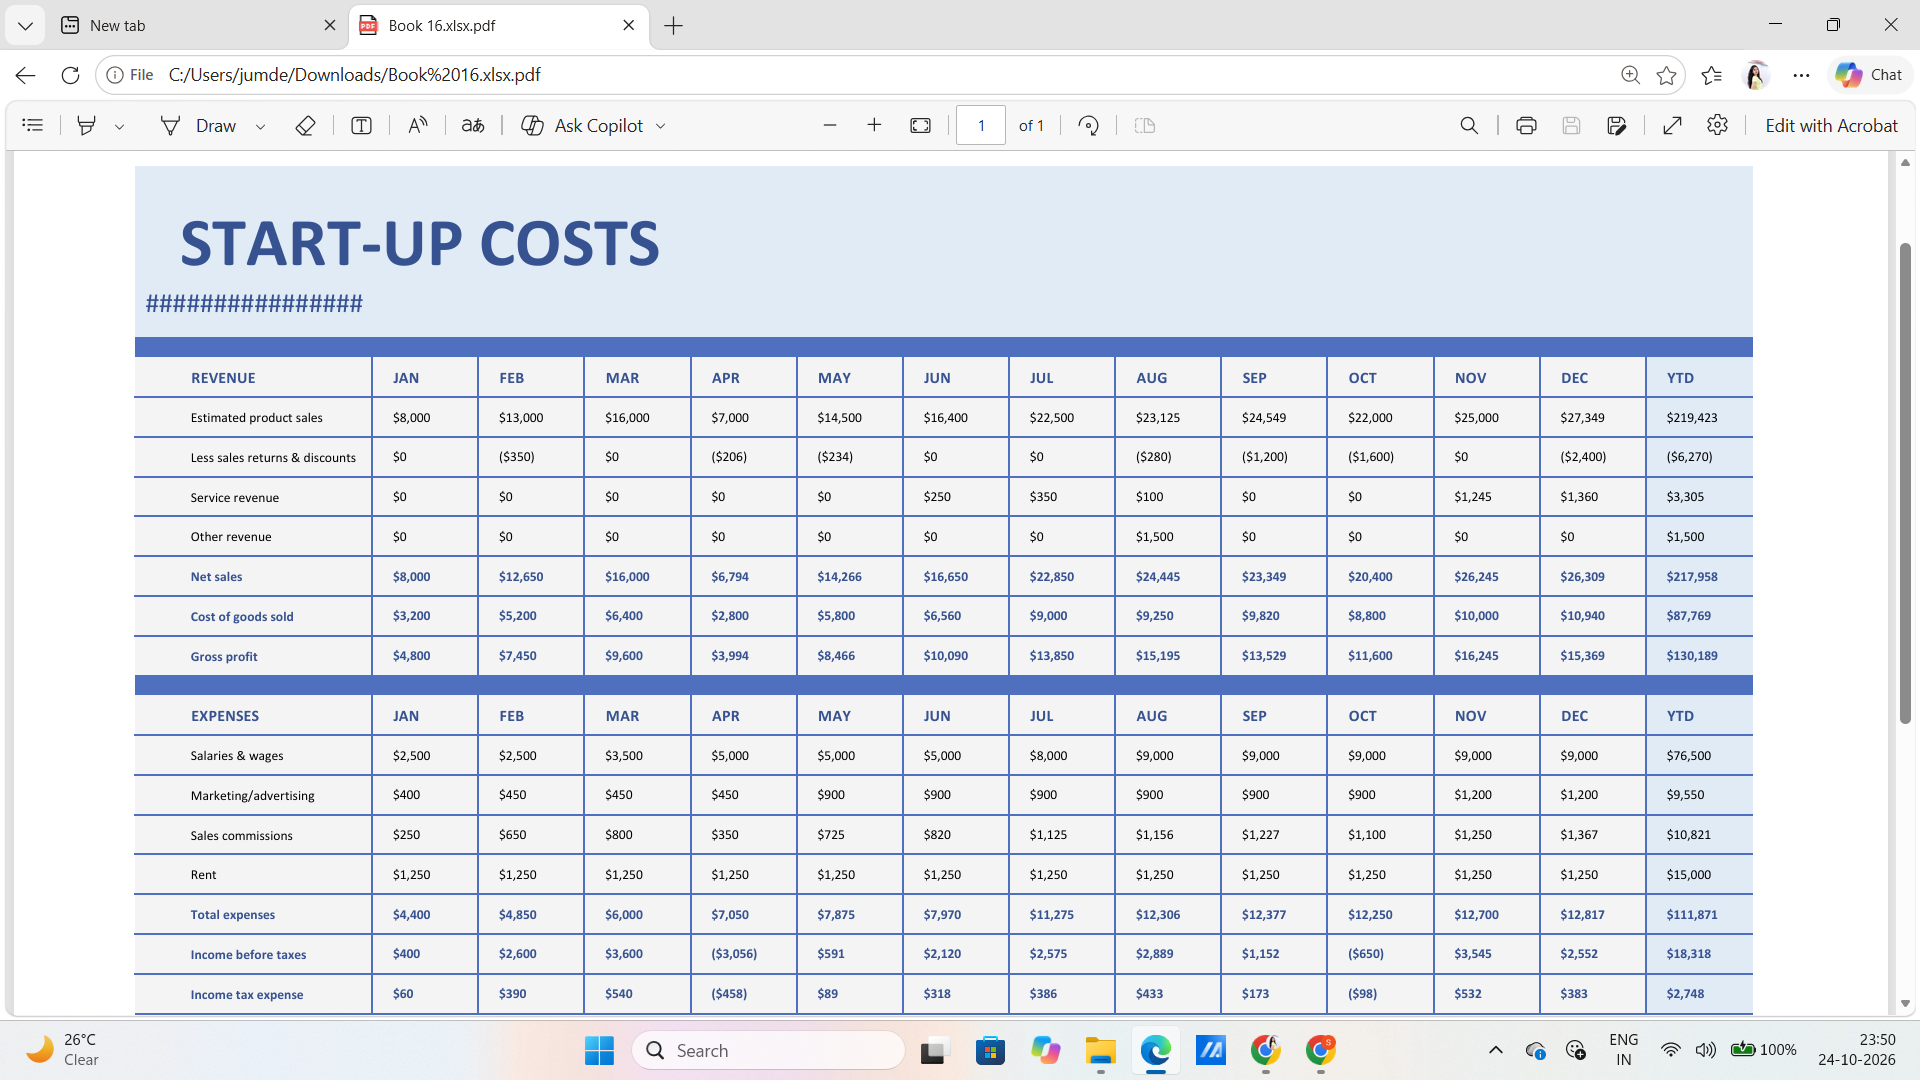The height and width of the screenshot is (1080, 1920).
Task: Open File Explorer from taskbar
Action: [x=1100, y=1050]
